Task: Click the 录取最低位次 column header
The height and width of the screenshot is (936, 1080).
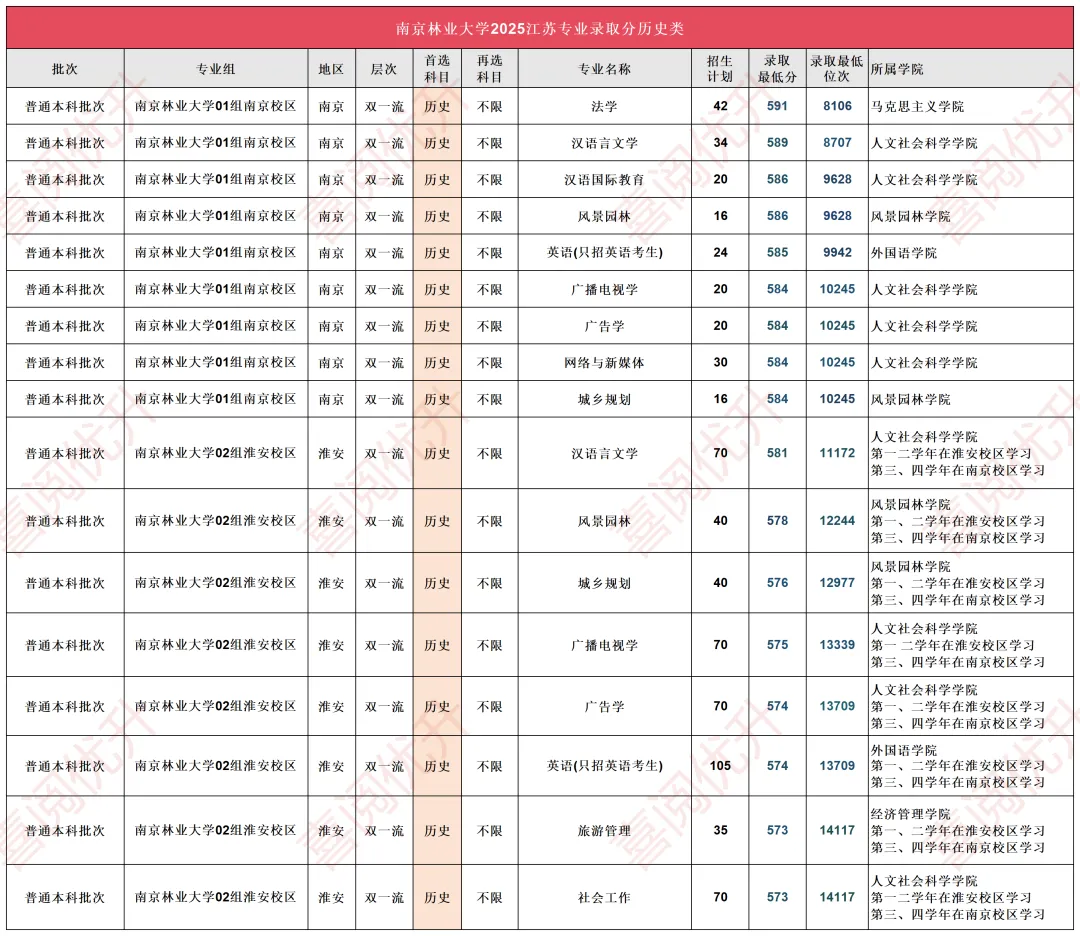Action: coord(837,69)
